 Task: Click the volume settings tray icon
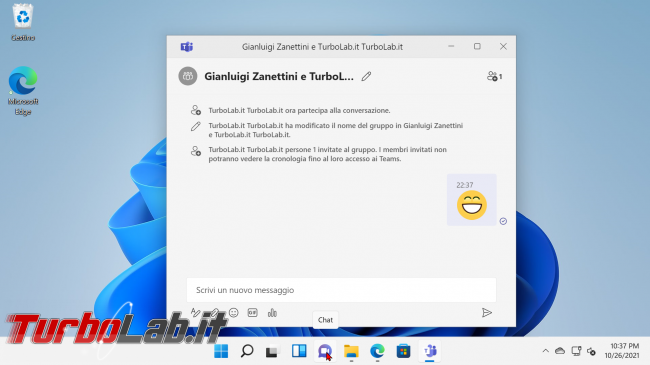[592, 351]
